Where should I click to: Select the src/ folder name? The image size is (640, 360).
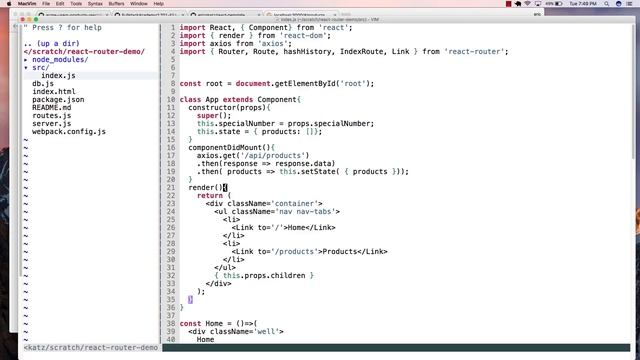pyautogui.click(x=41, y=68)
